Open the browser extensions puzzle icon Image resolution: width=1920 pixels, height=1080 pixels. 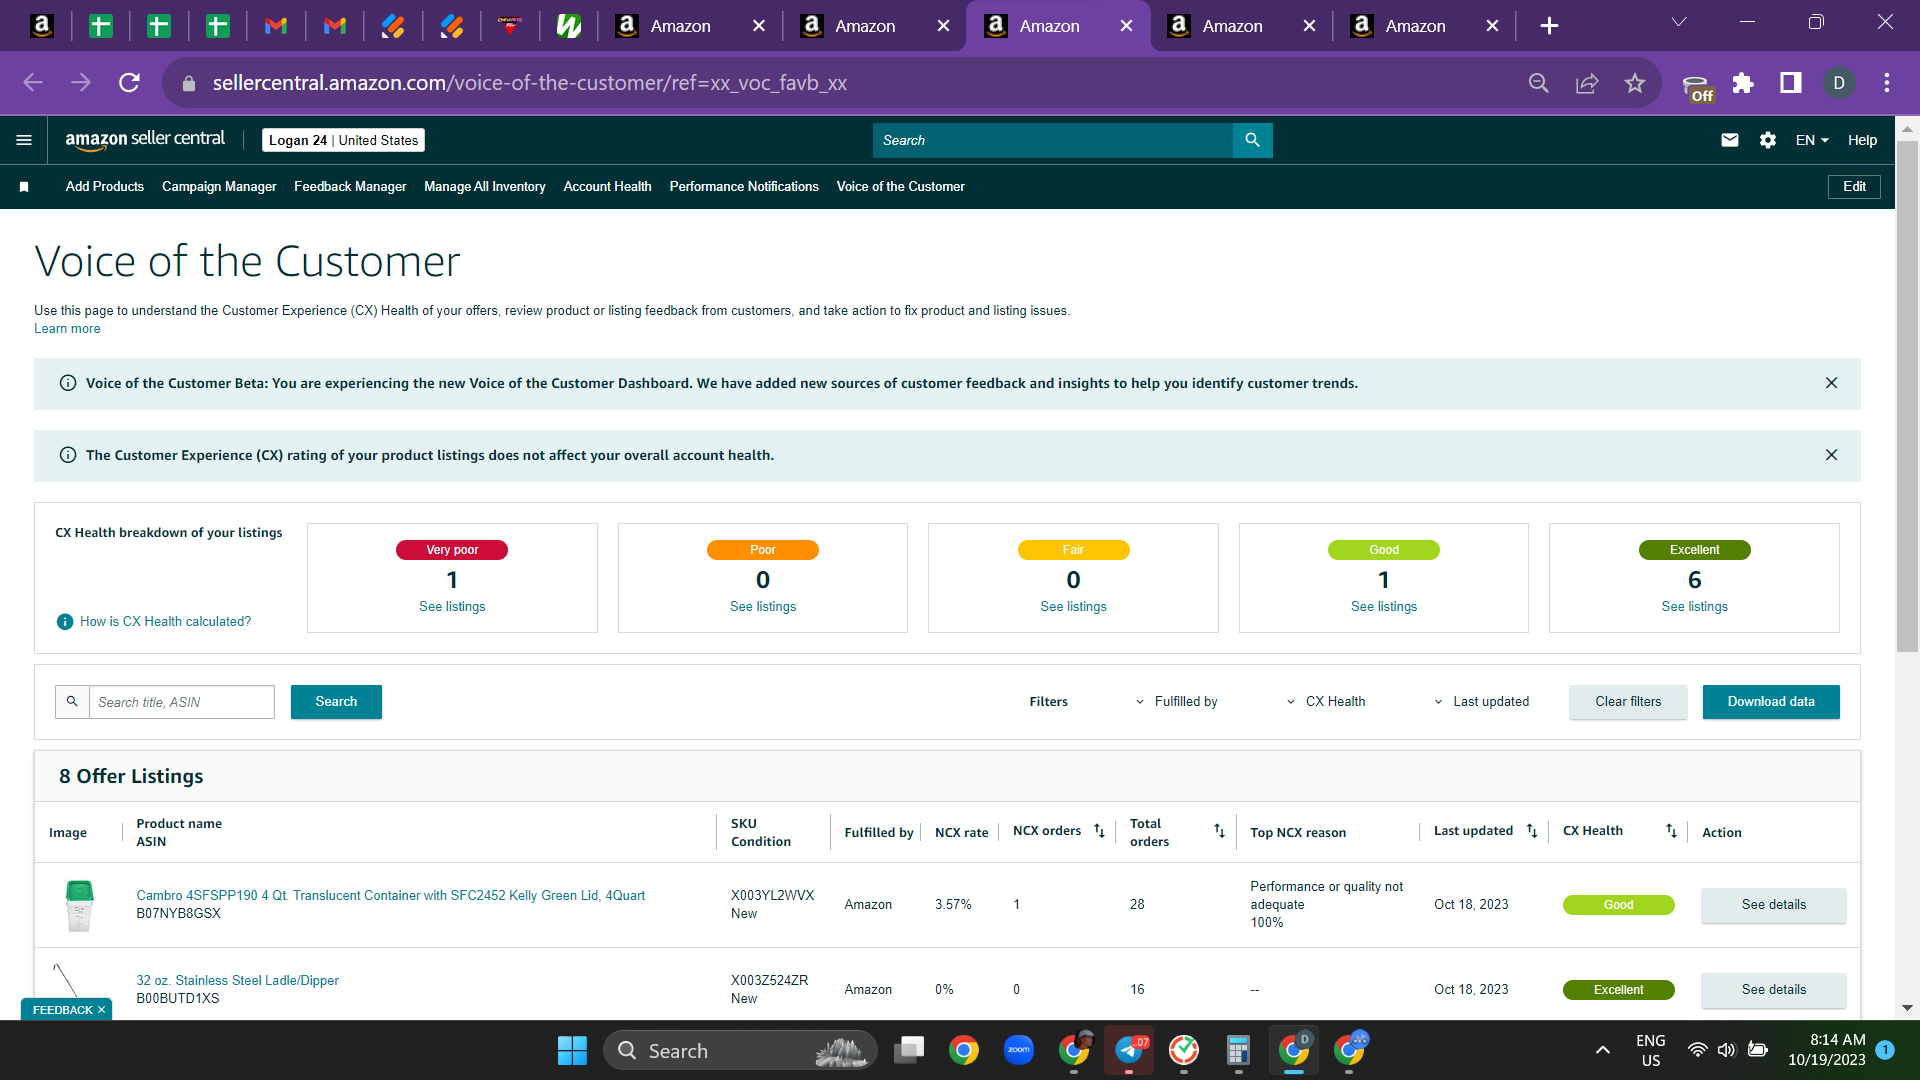[1743, 83]
